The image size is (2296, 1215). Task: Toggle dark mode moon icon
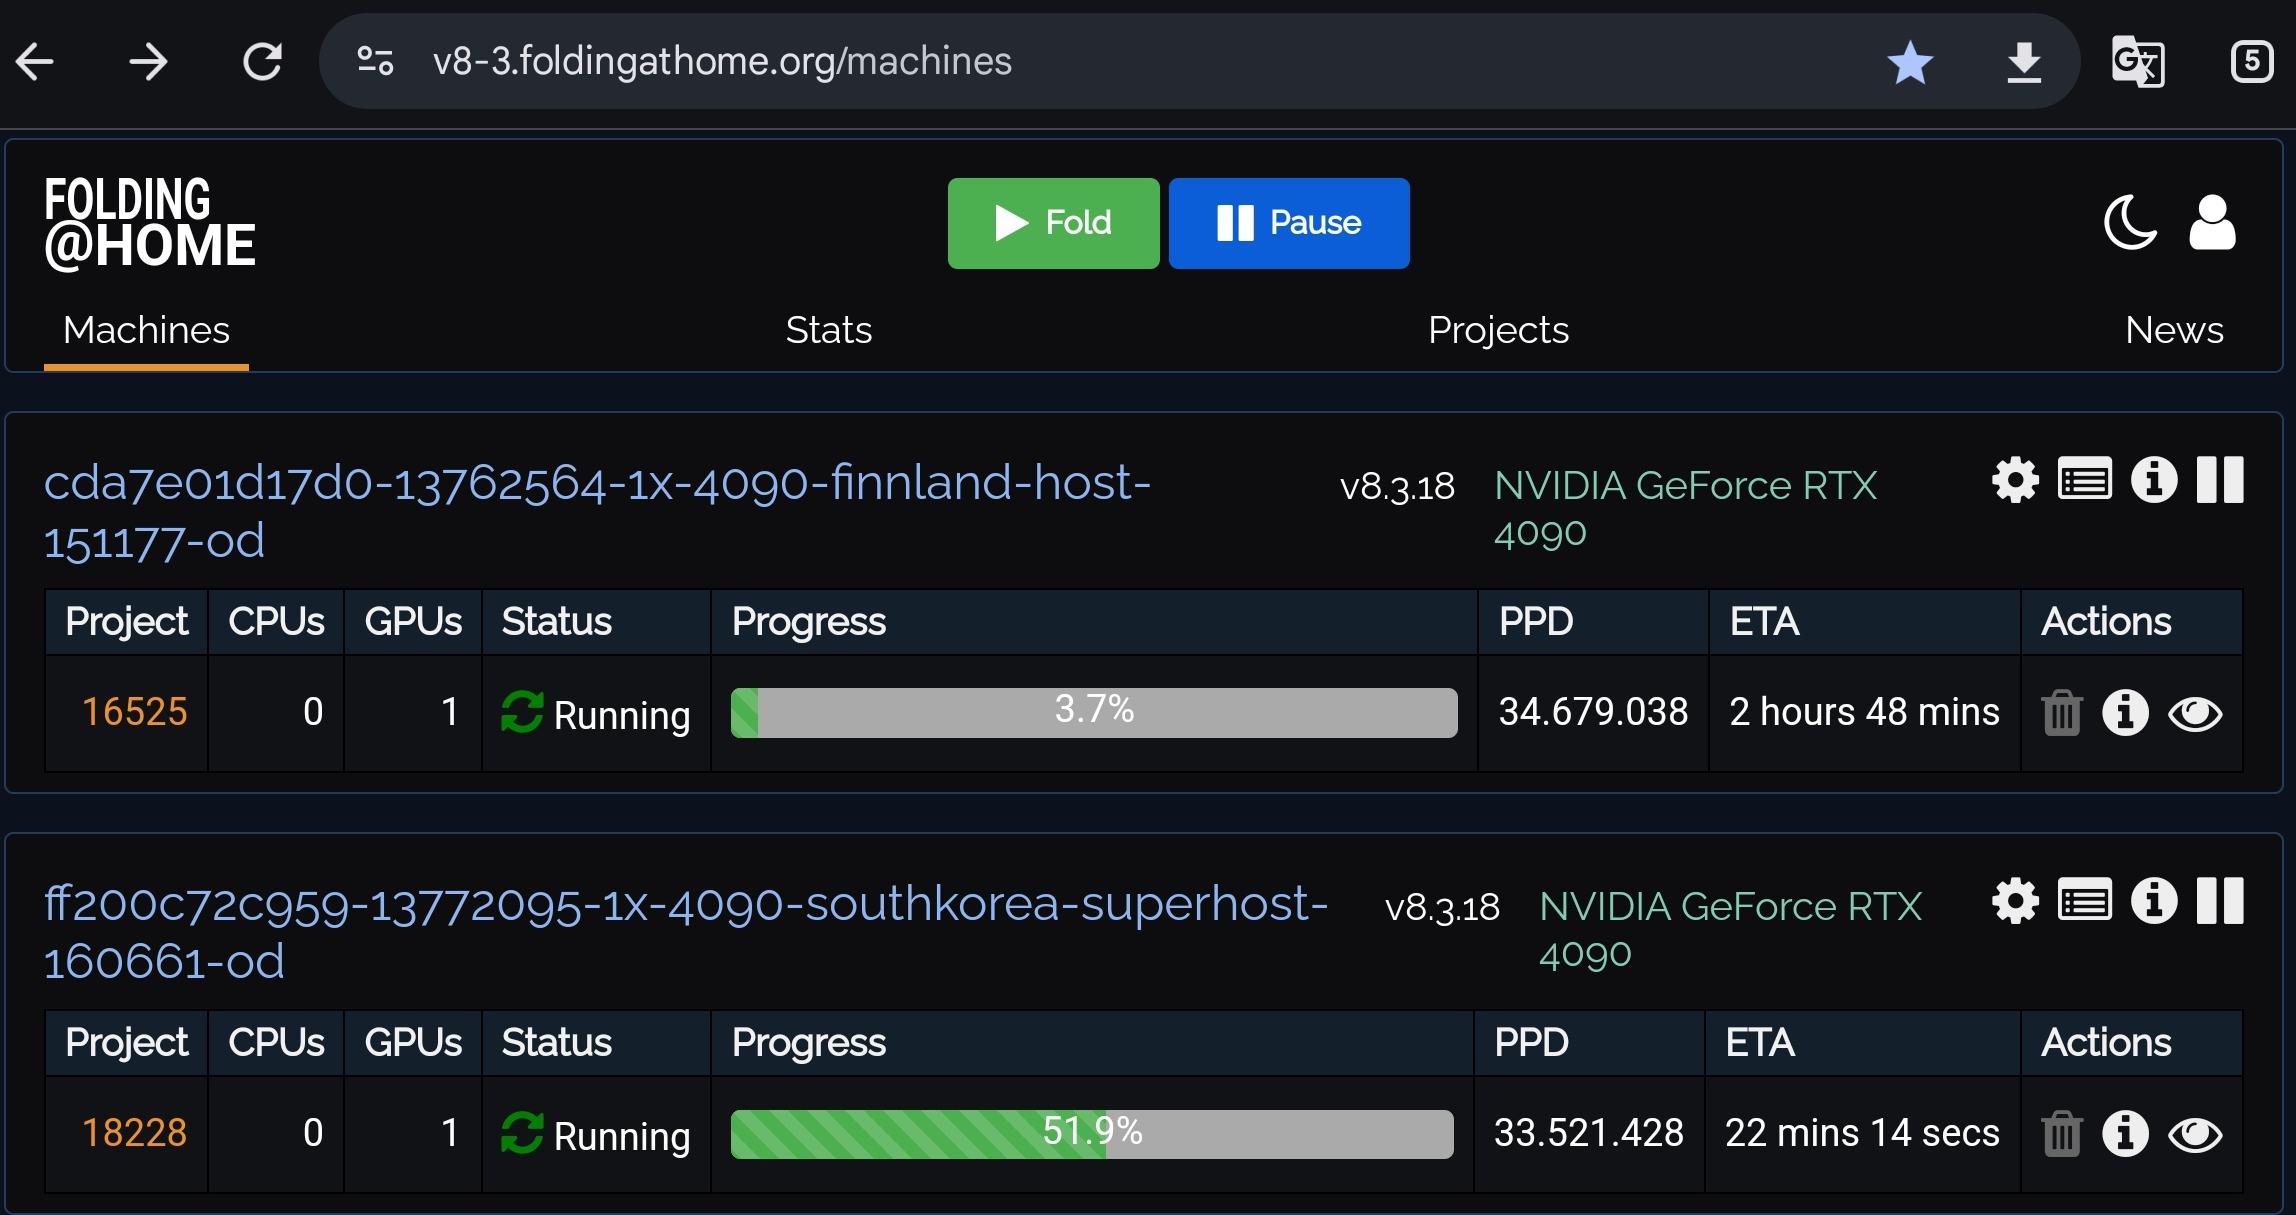2130,222
